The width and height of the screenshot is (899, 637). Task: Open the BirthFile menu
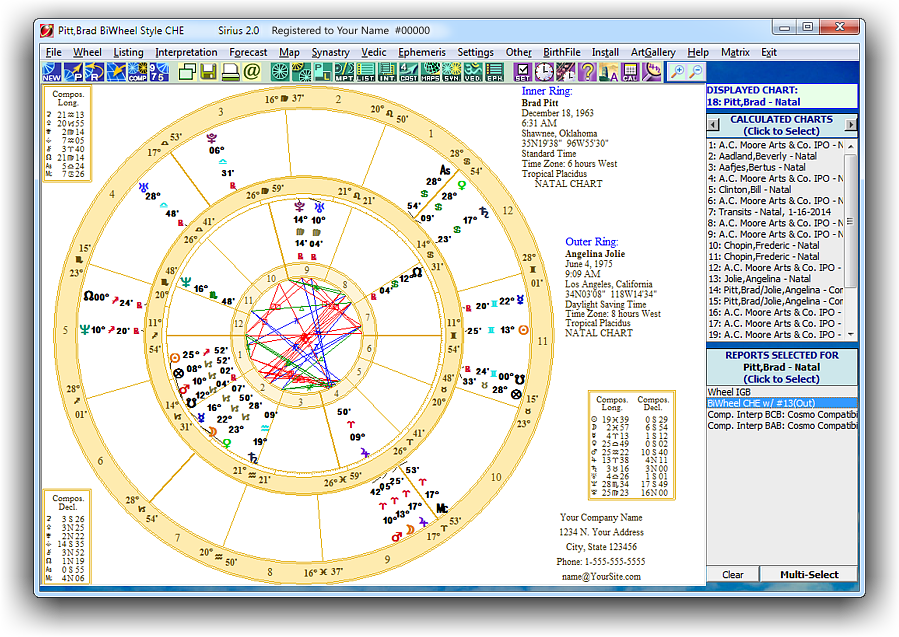(x=562, y=52)
